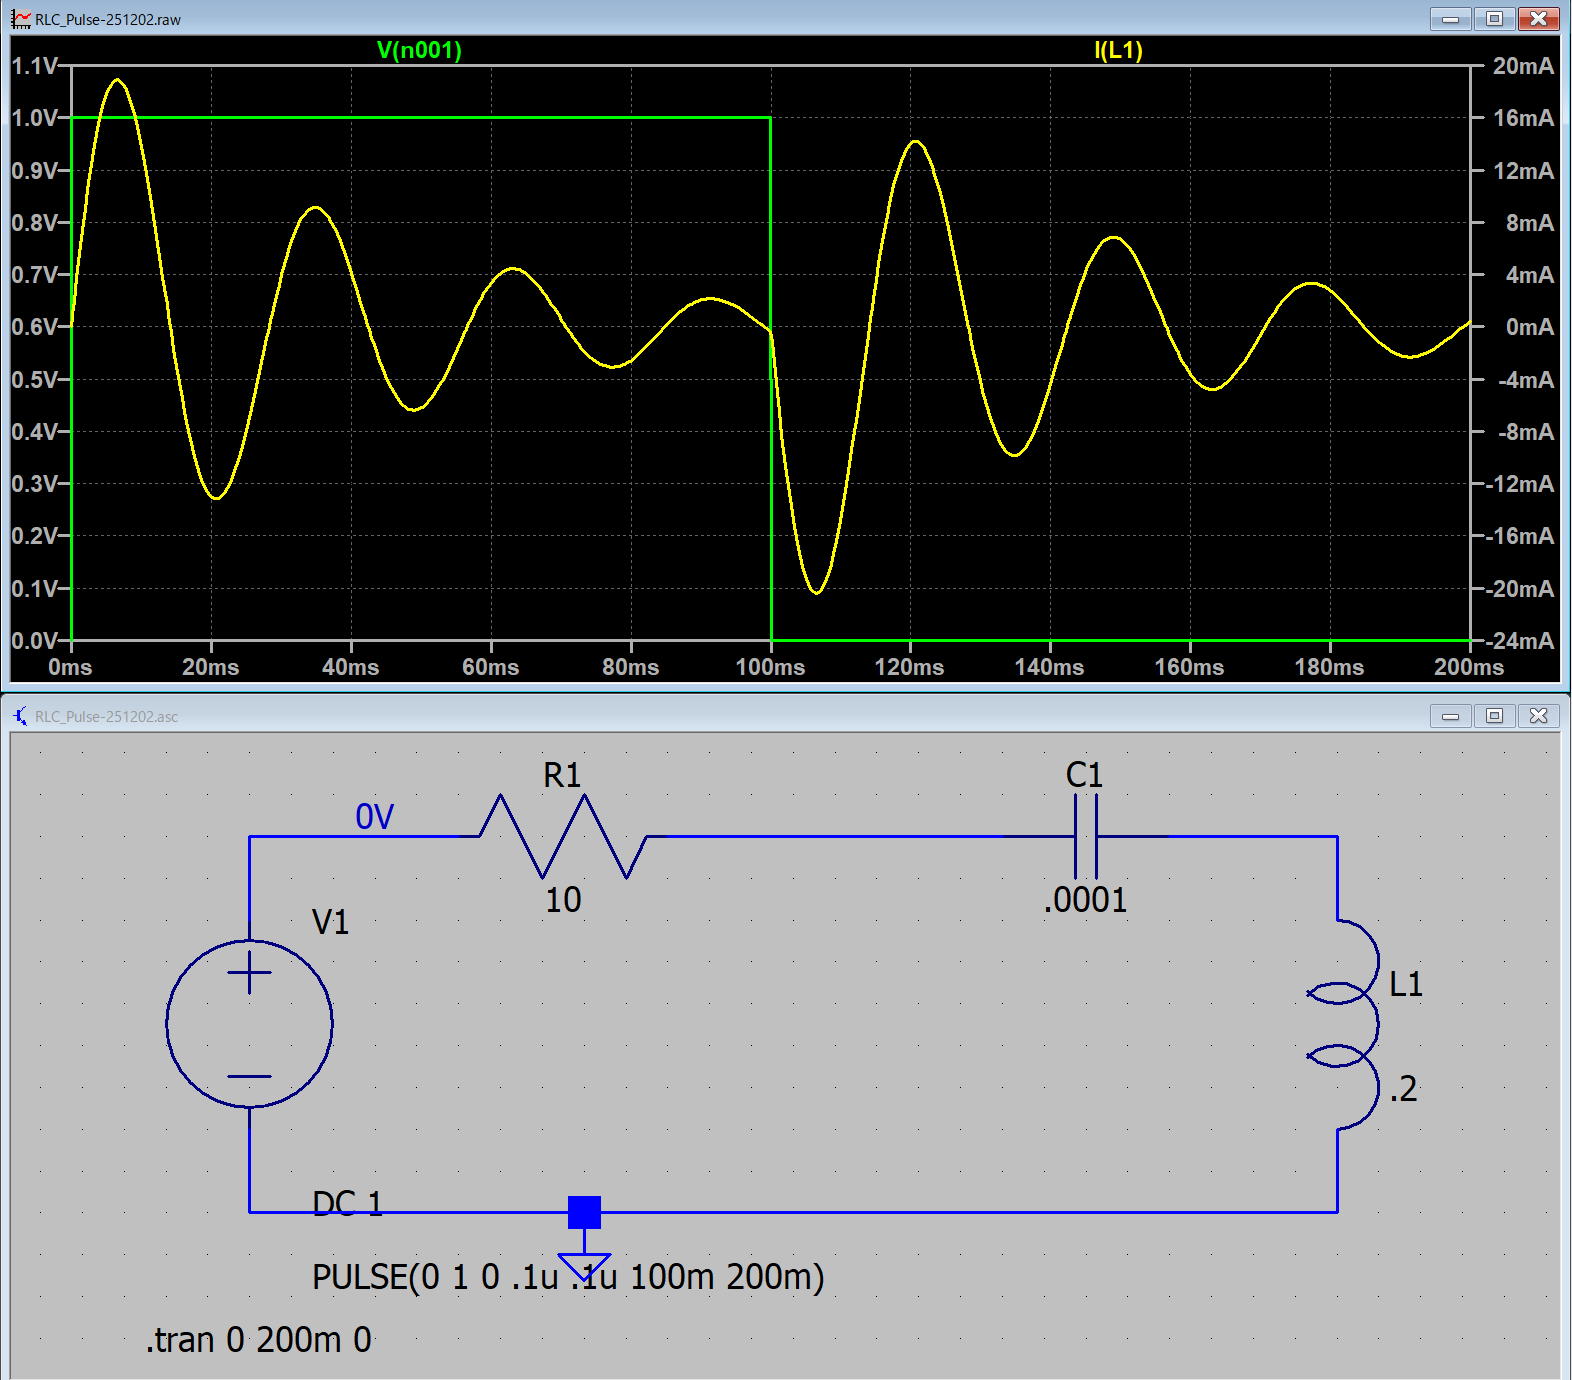This screenshot has width=1572, height=1380.
Task: Select the C1 capacitor symbol
Action: pyautogui.click(x=1086, y=837)
